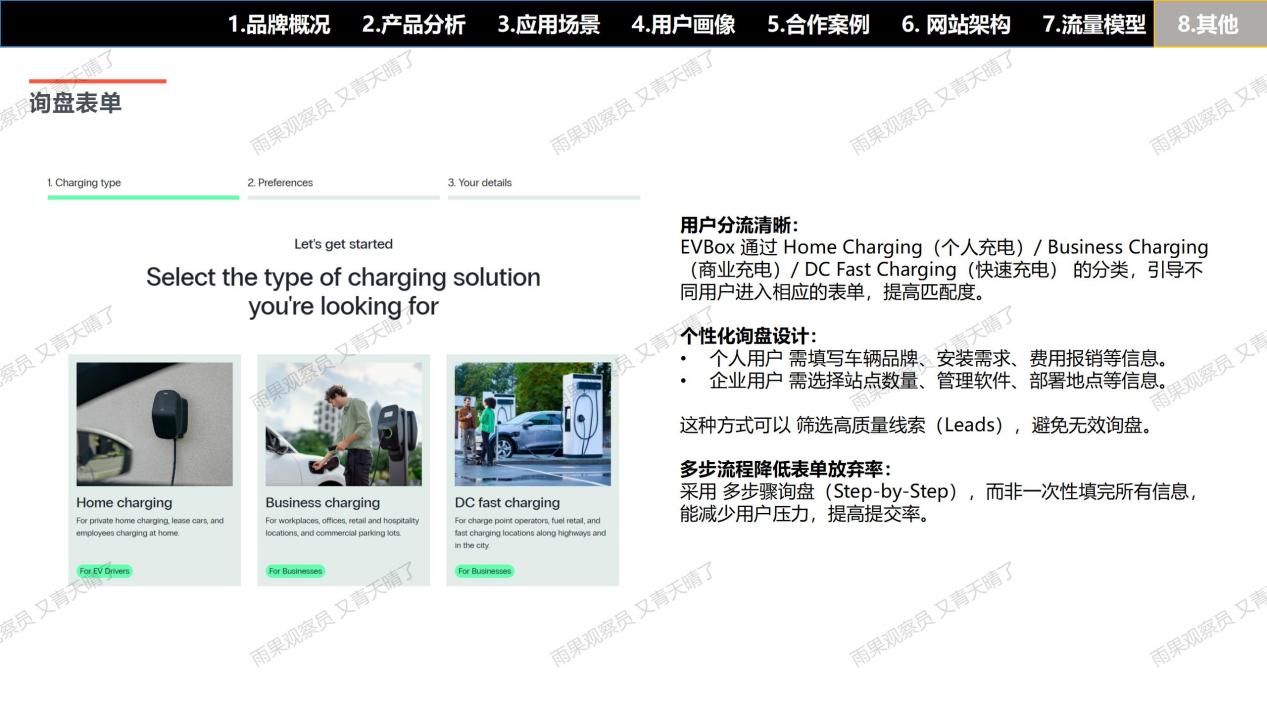Image resolution: width=1267 pixels, height=713 pixels.
Task: Pick the DC fast charging card title
Action: point(507,503)
